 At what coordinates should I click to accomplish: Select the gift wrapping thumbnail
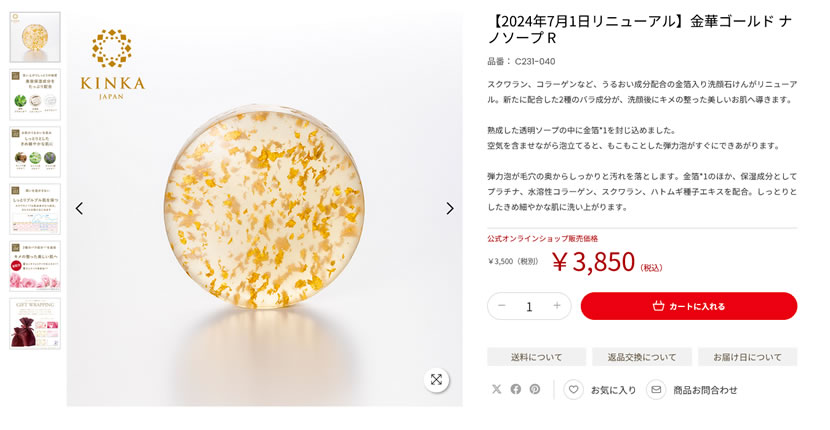[x=35, y=323]
